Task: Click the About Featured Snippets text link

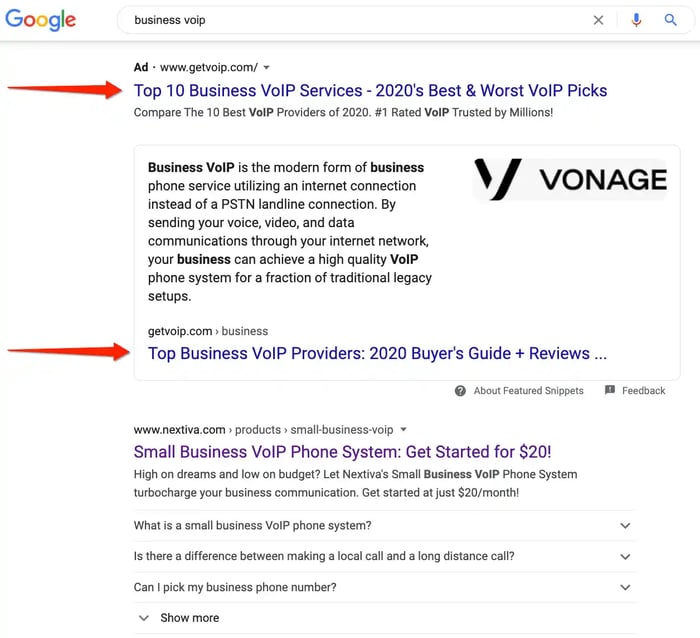Action: pyautogui.click(x=528, y=391)
